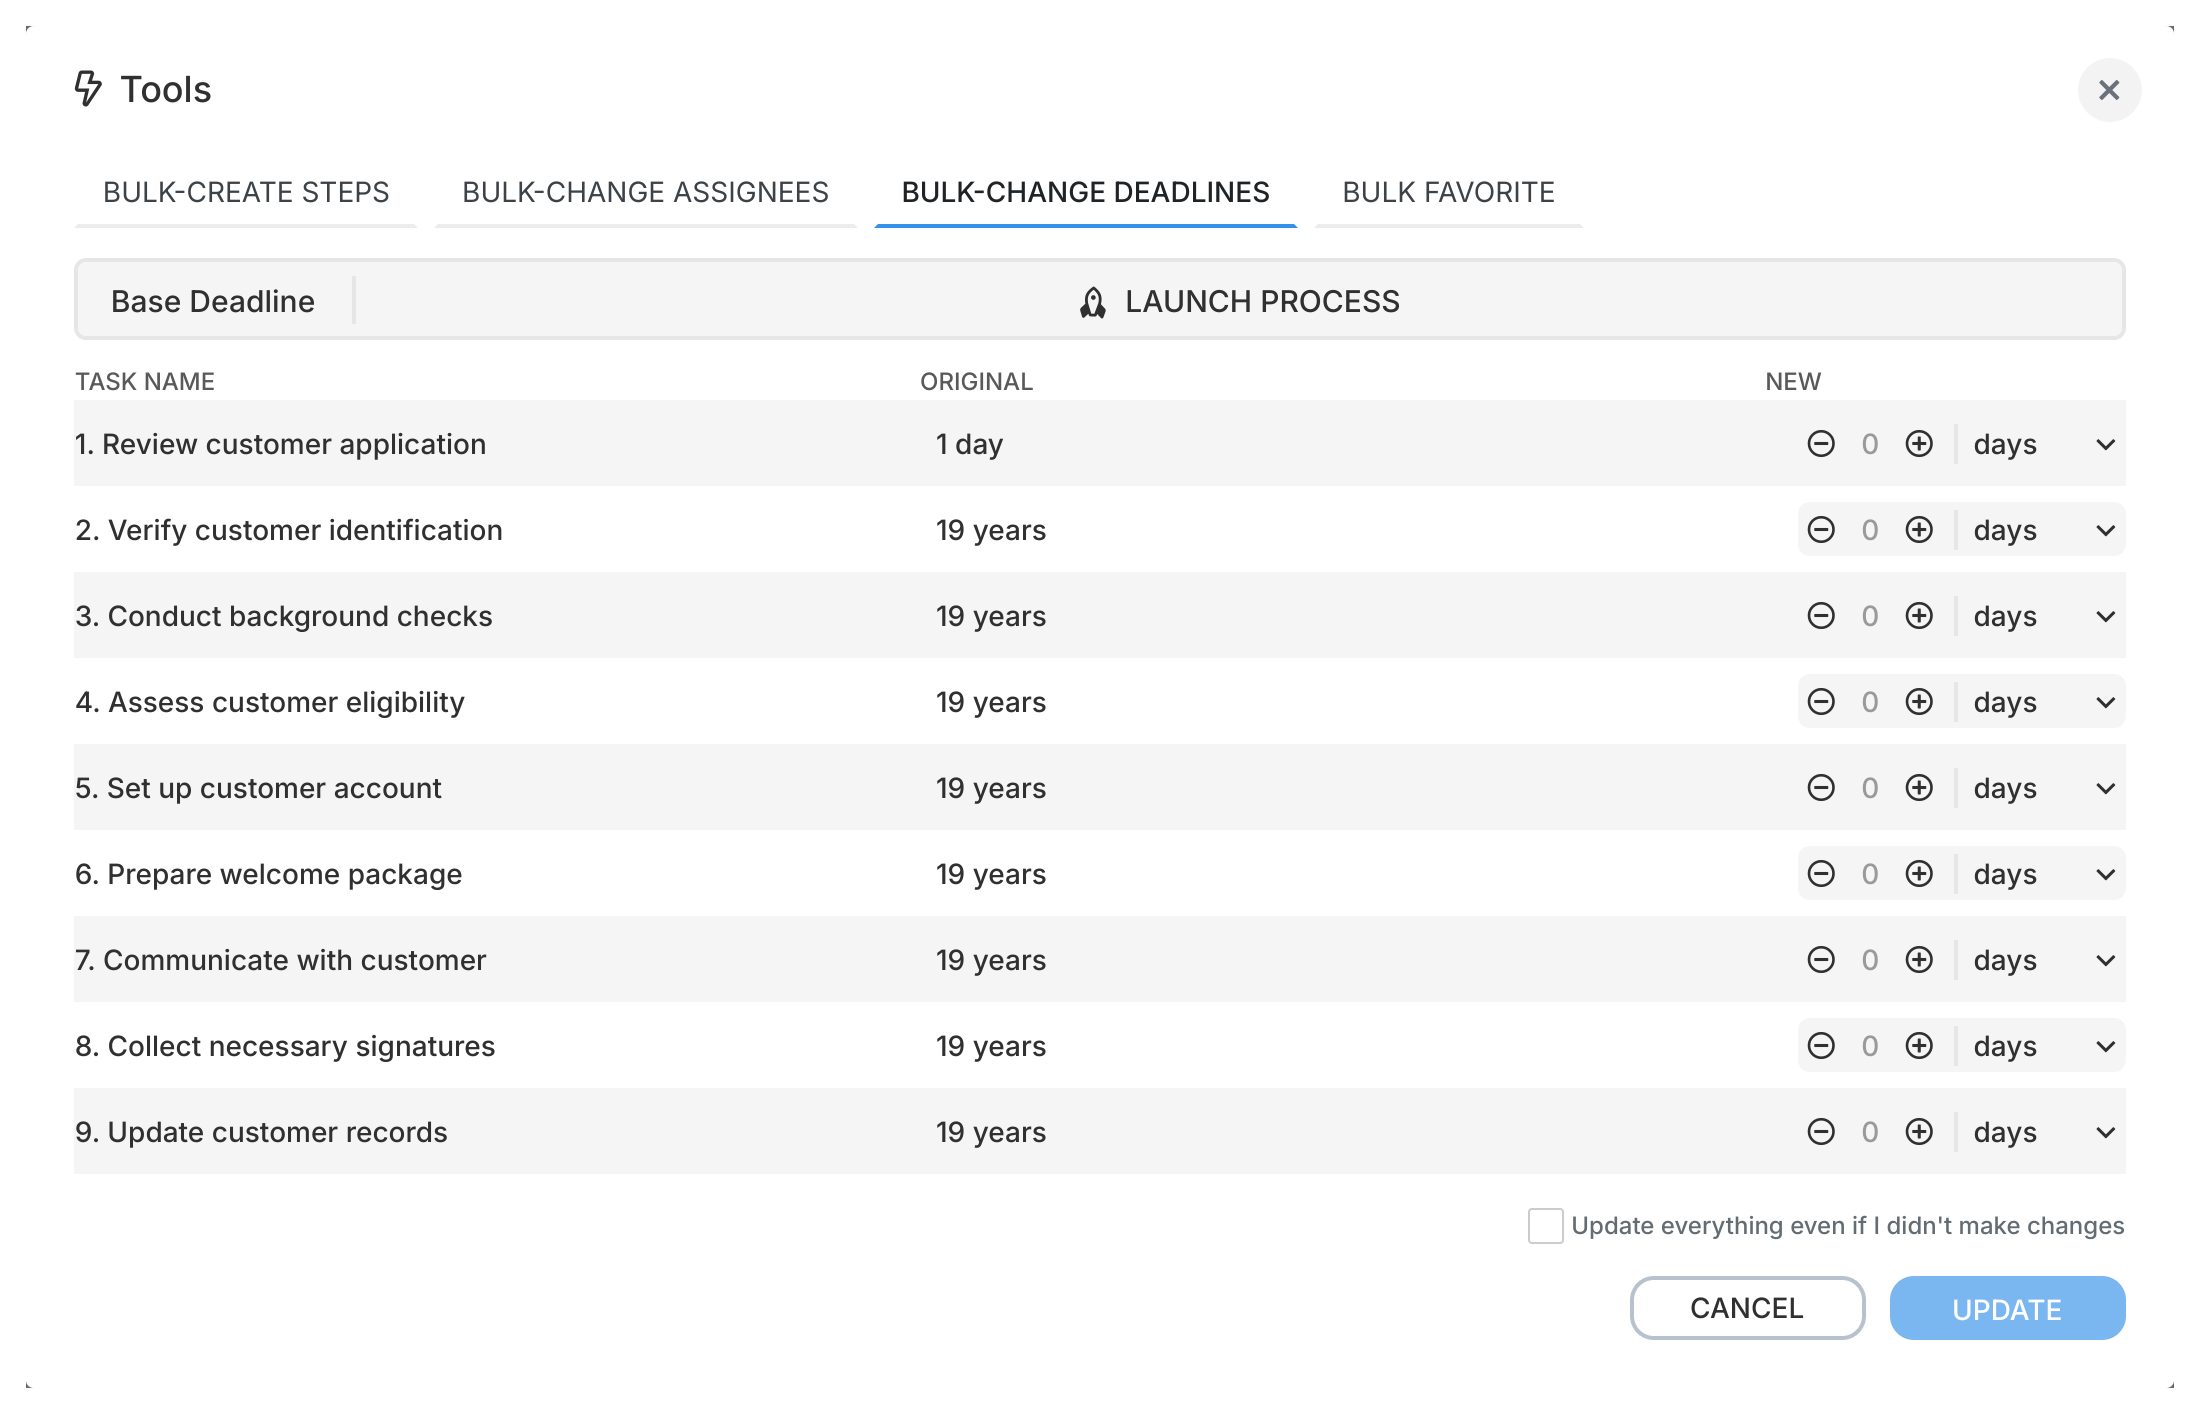The image size is (2200, 1414).
Task: Click minus icon for Verify customer identification
Action: [1821, 530]
